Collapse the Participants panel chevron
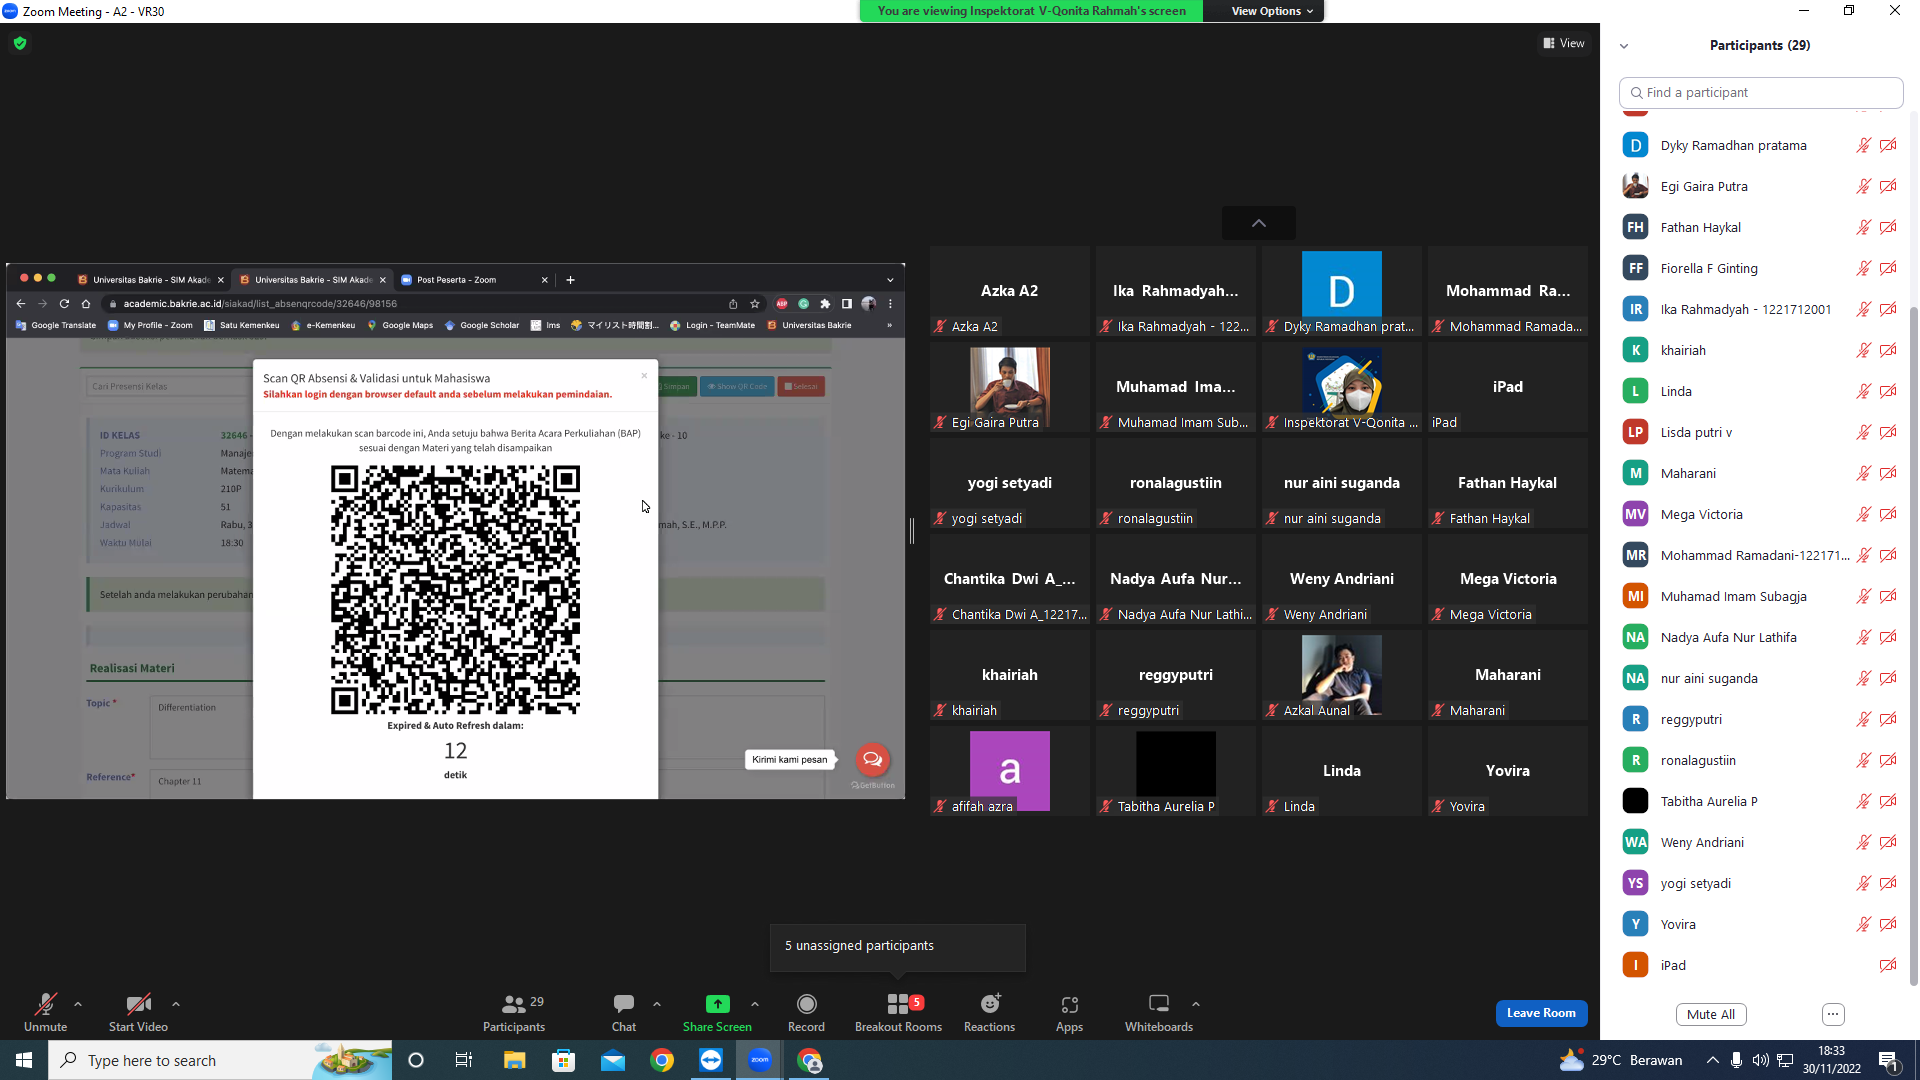Viewport: 1920px width, 1080px height. 1624,46
